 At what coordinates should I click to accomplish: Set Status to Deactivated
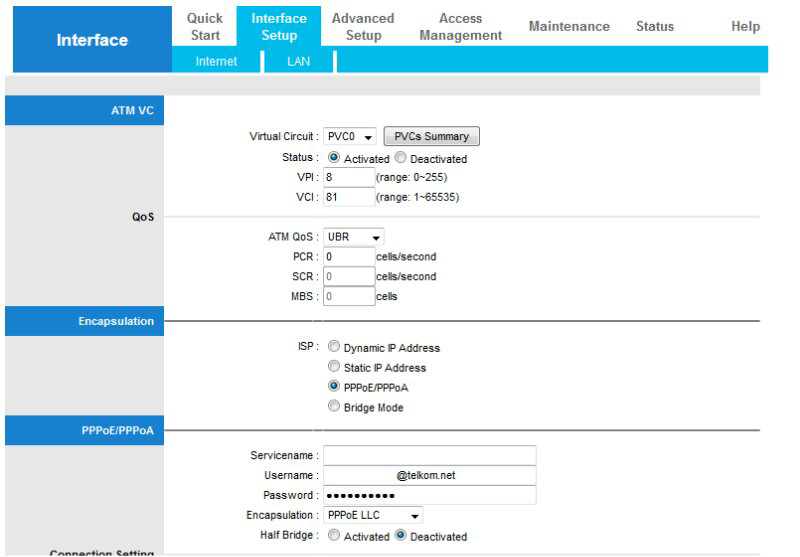pyautogui.click(x=401, y=158)
